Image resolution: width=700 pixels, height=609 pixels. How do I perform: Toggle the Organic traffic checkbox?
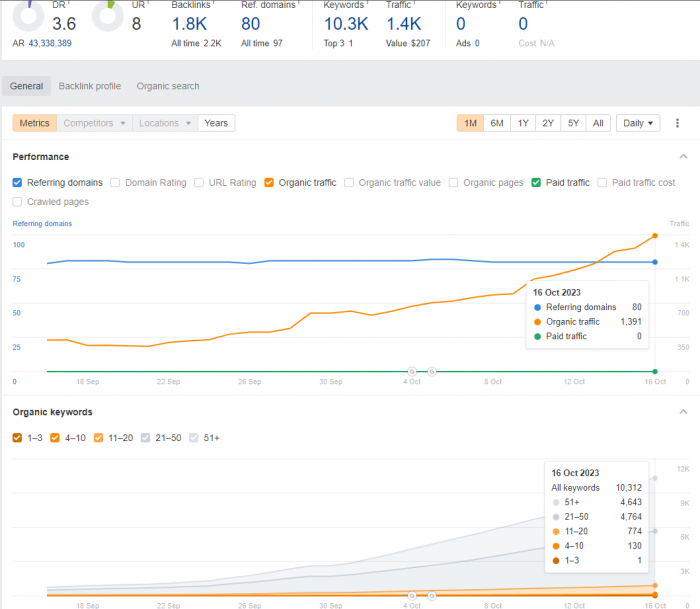[269, 183]
